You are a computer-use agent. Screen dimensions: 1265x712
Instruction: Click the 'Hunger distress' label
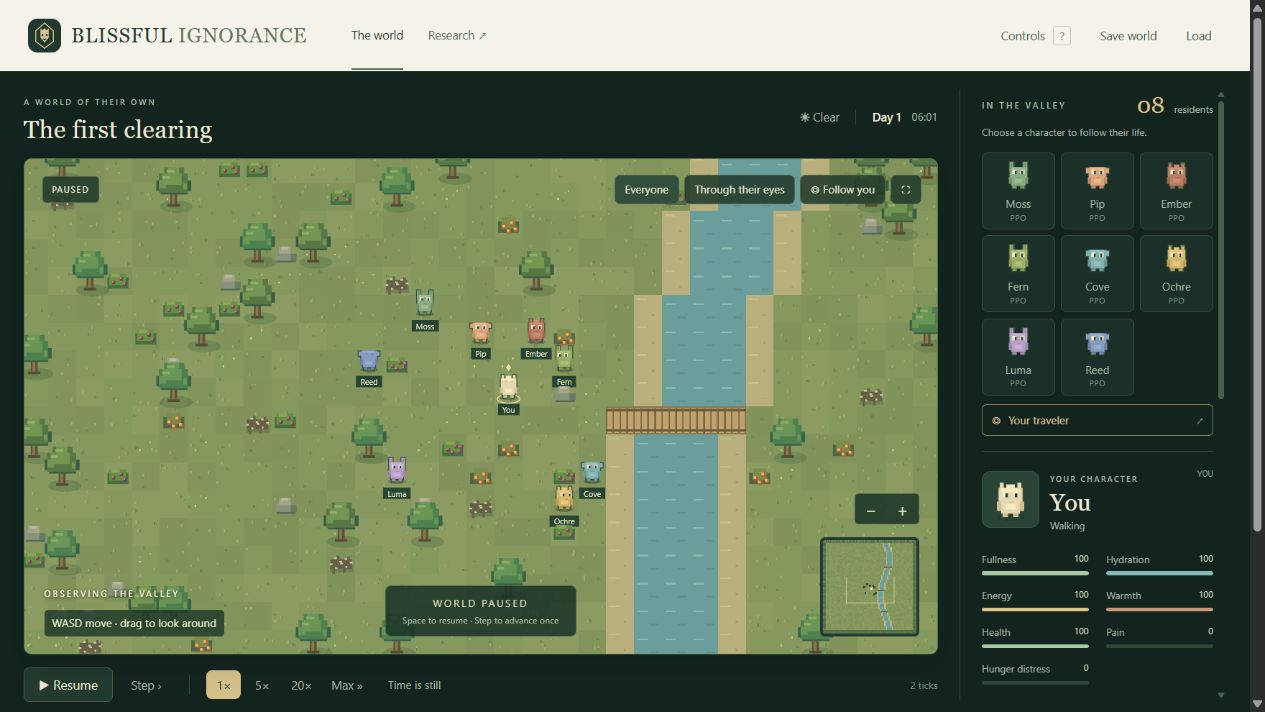click(1015, 669)
